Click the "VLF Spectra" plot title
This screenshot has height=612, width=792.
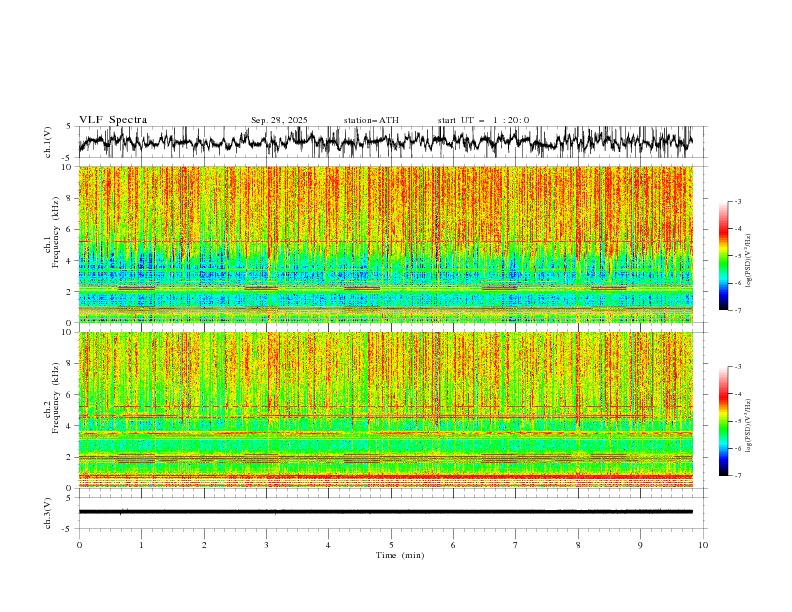[x=113, y=120]
